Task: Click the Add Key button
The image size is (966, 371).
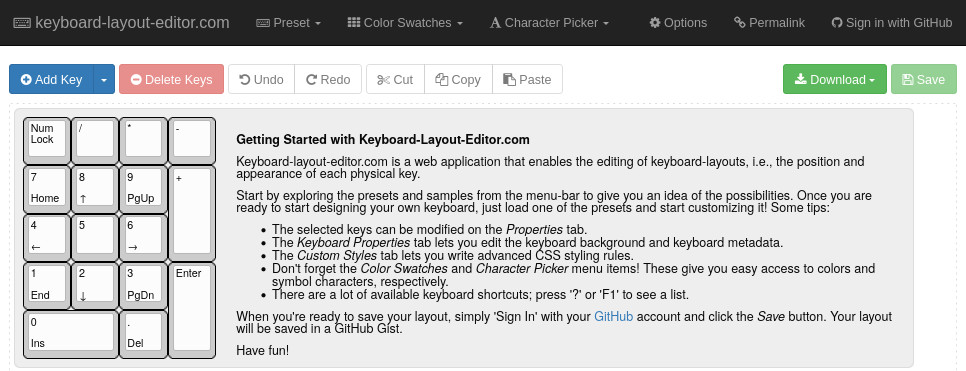Action: click(x=52, y=80)
